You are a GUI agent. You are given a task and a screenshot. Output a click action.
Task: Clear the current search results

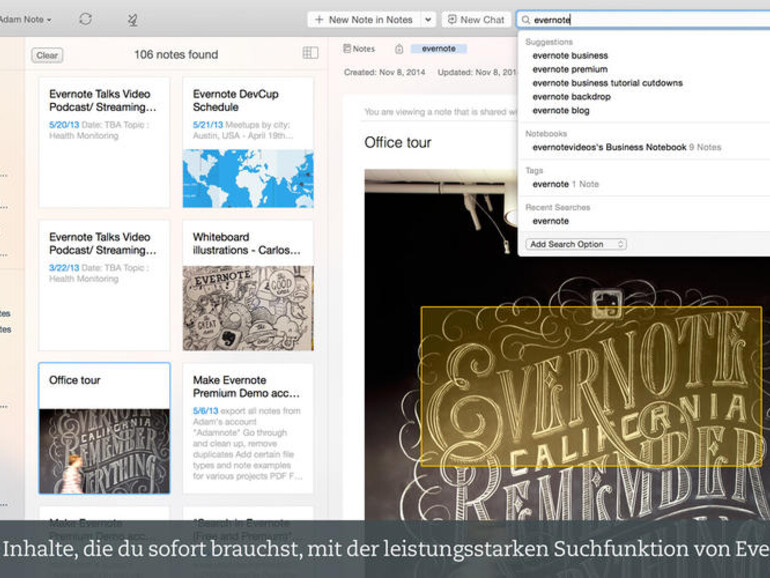tap(47, 55)
